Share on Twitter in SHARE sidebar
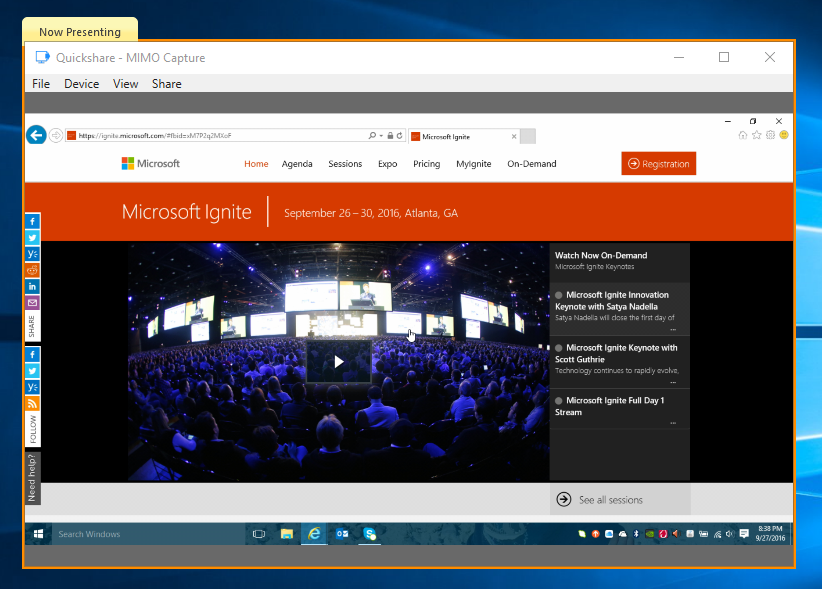 point(33,238)
